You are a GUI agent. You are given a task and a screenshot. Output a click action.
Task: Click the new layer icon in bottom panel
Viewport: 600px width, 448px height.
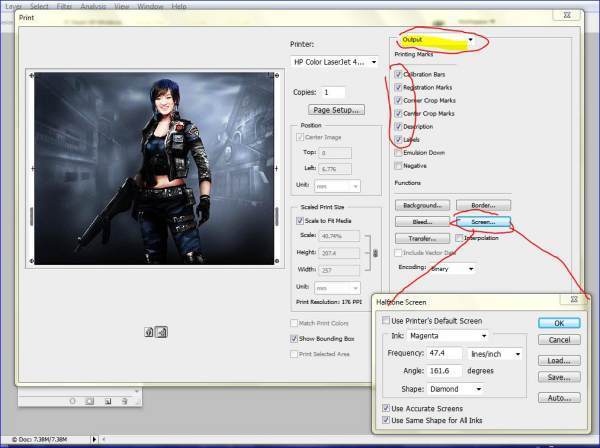(107, 402)
